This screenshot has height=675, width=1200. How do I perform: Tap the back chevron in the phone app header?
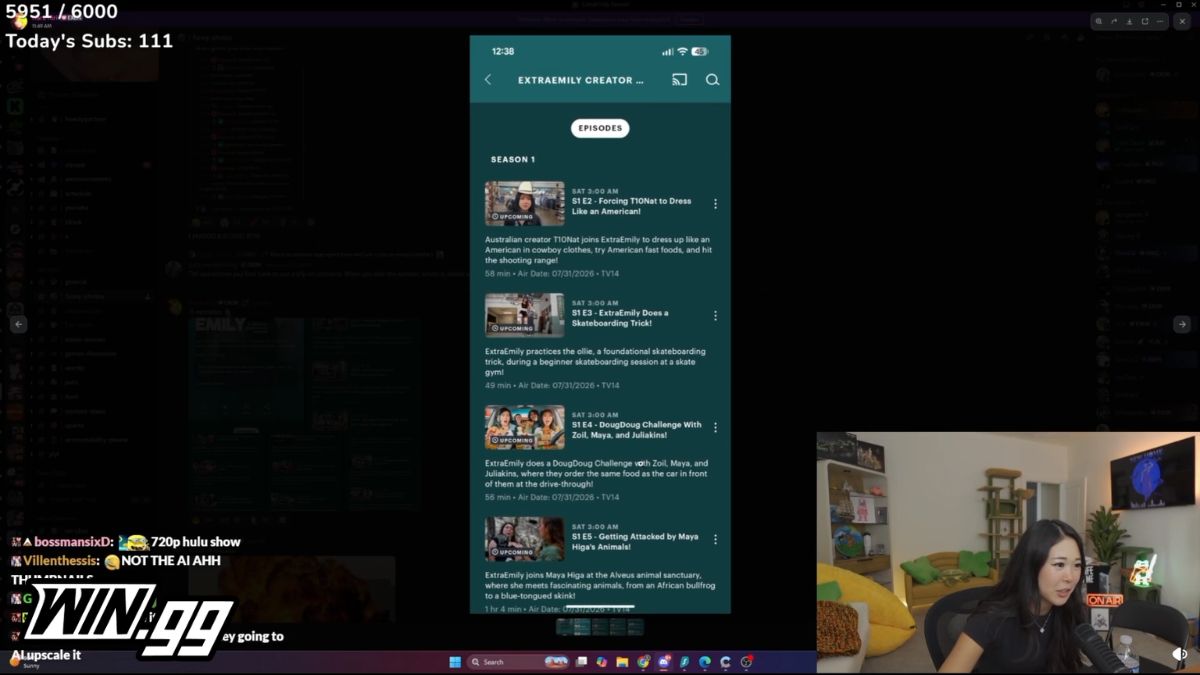[x=488, y=80]
